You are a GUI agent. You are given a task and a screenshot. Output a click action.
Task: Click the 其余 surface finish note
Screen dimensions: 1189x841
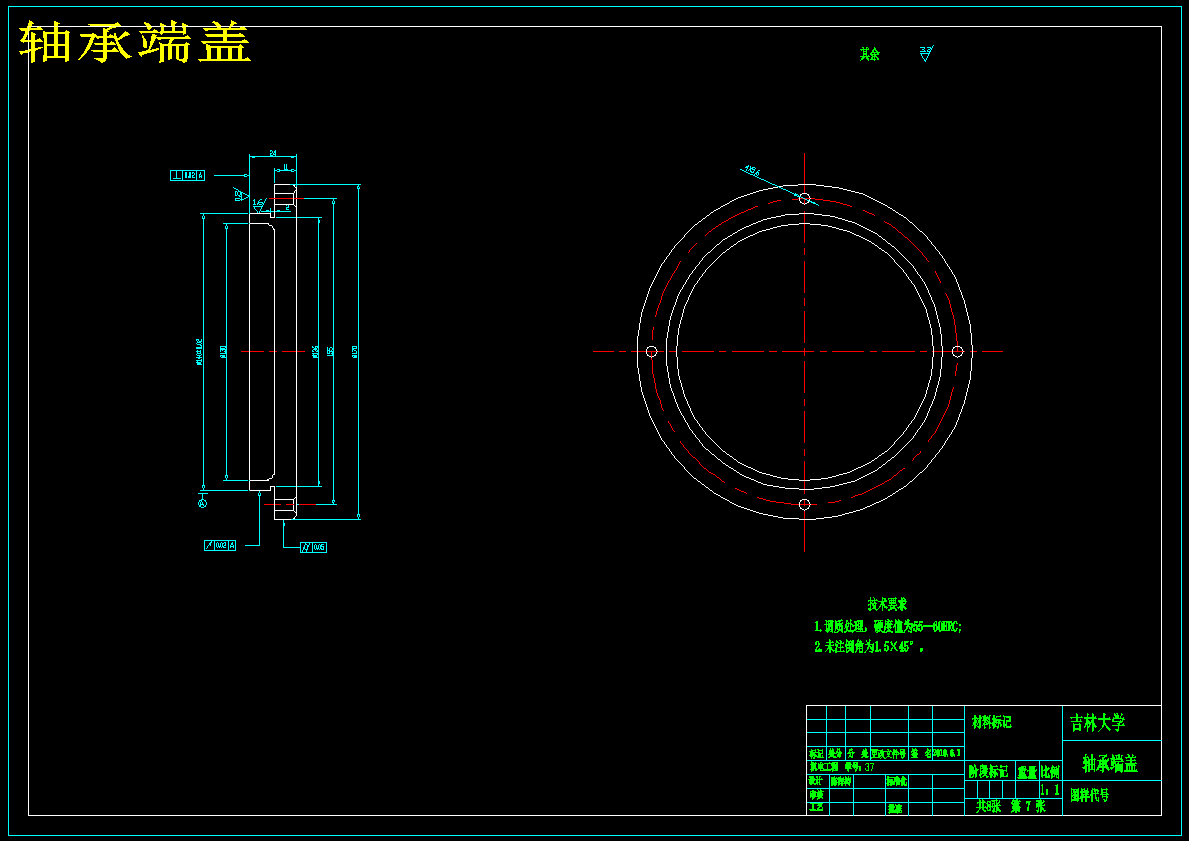pos(870,55)
